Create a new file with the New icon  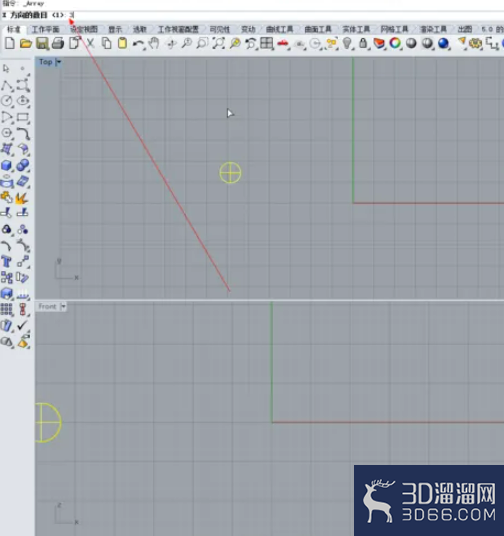[x=10, y=43]
